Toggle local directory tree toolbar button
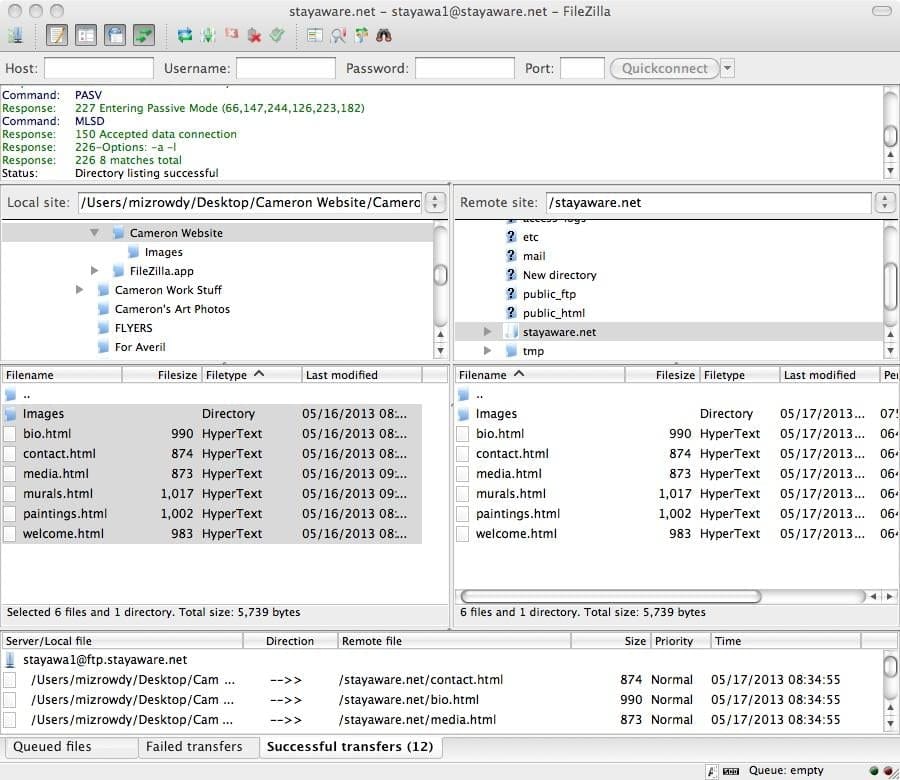Screen dimensions: 900x780 click(86, 36)
